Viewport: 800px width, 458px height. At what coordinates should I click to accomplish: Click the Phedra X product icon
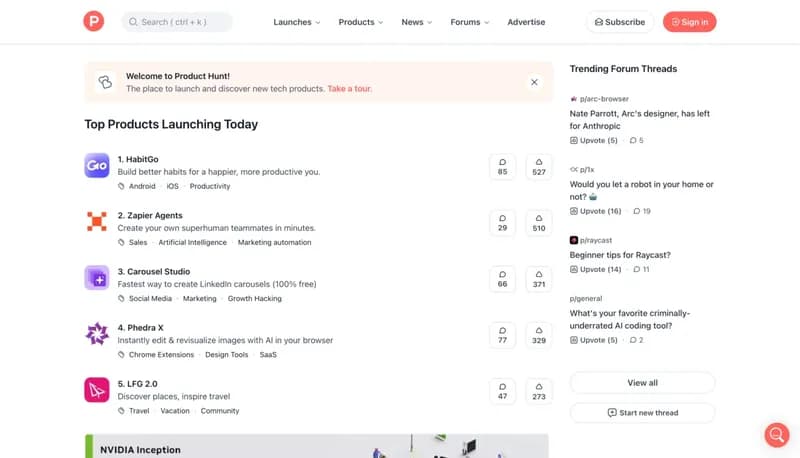96,334
